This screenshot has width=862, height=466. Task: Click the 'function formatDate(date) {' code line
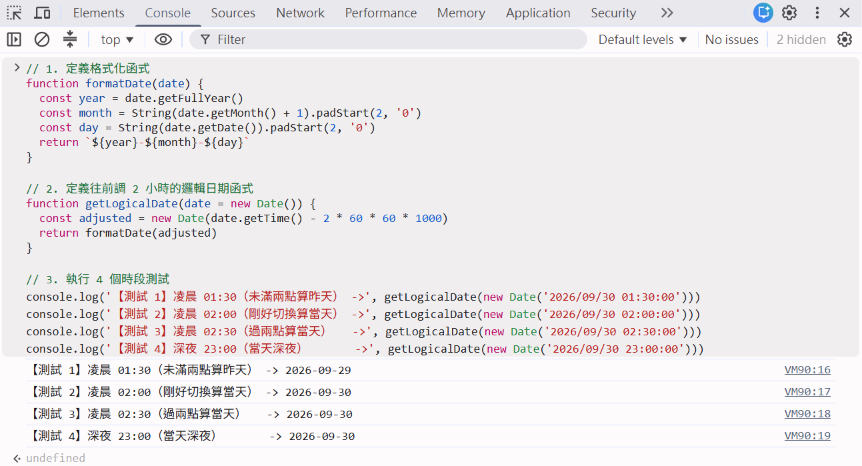tap(114, 84)
